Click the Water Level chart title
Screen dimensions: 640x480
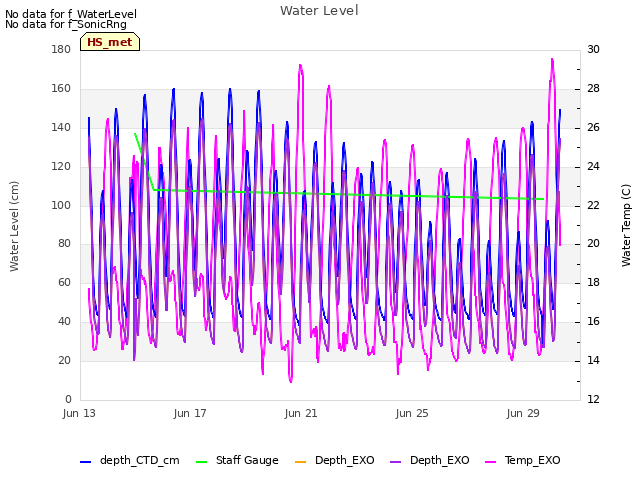pyautogui.click(x=319, y=11)
